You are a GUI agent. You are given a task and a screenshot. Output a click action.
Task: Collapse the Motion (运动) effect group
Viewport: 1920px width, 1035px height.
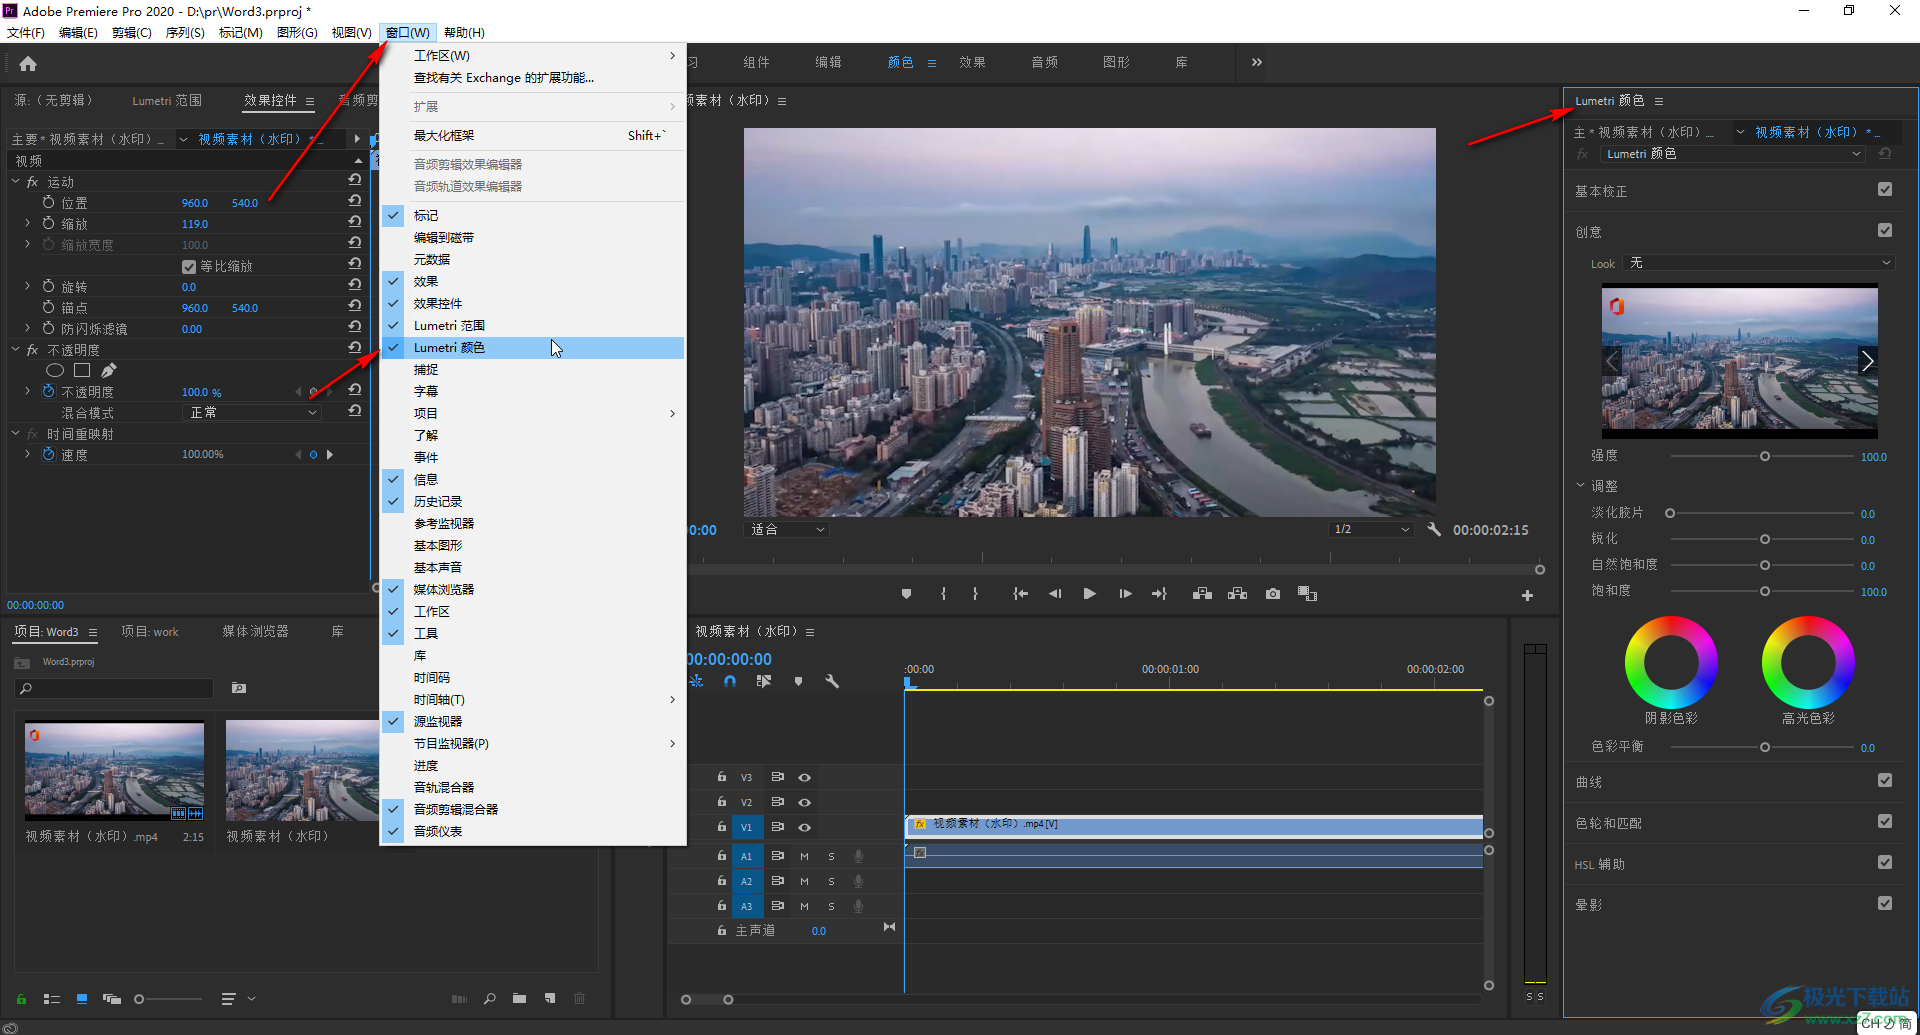tap(16, 181)
